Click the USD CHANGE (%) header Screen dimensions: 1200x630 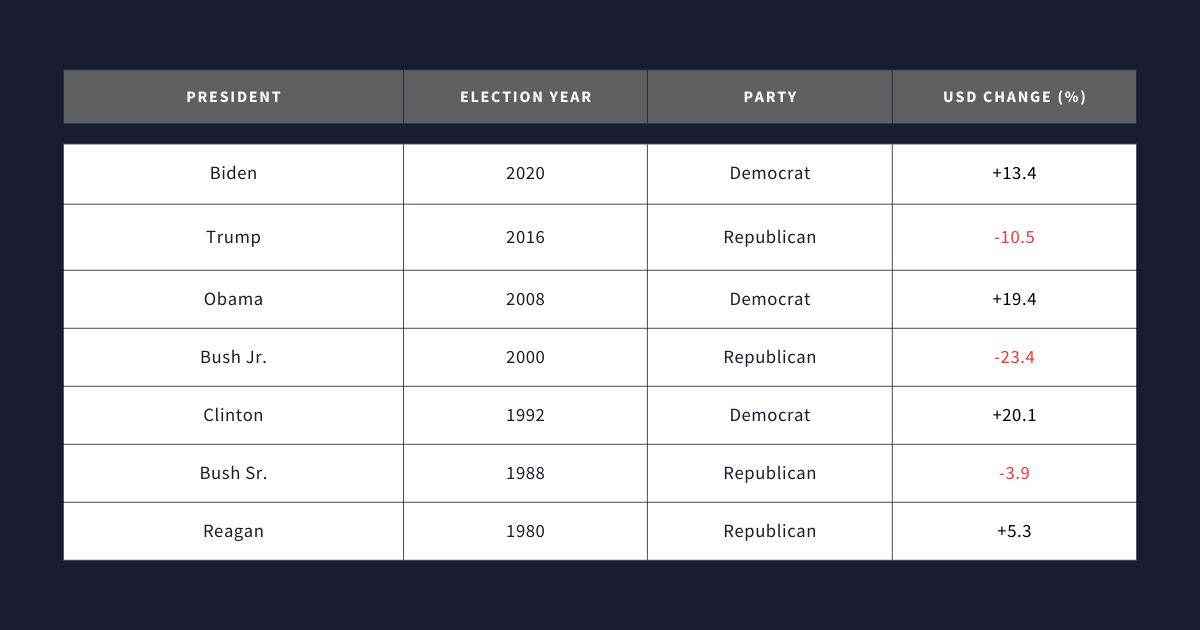click(x=1014, y=97)
